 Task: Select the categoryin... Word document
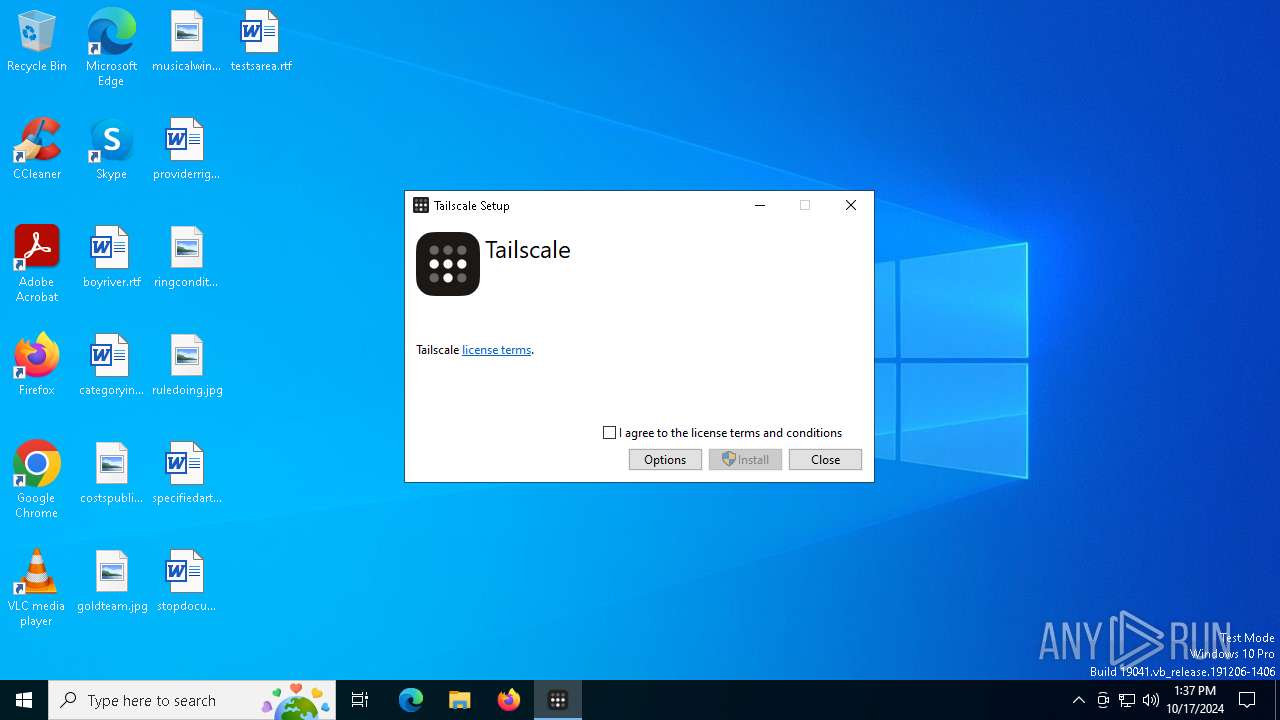[111, 366]
